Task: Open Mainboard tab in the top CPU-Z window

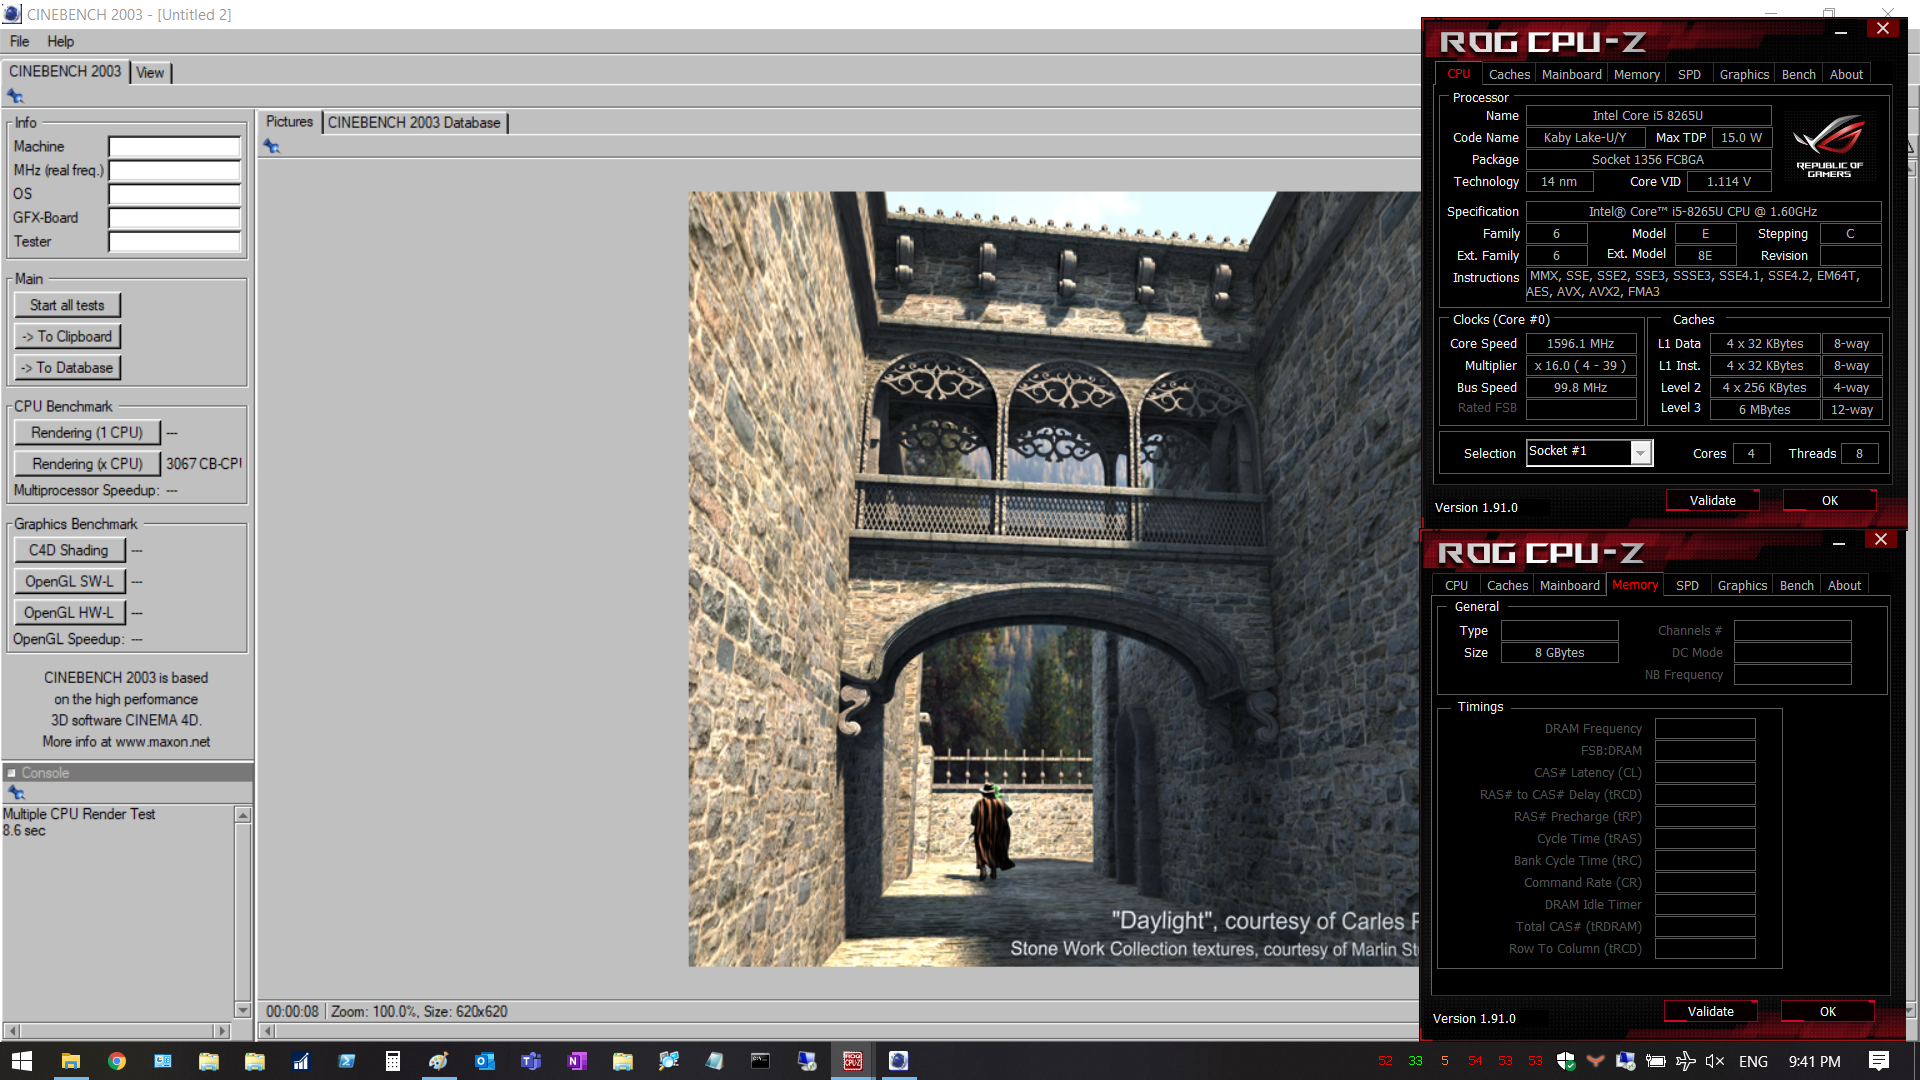Action: coord(1571,74)
